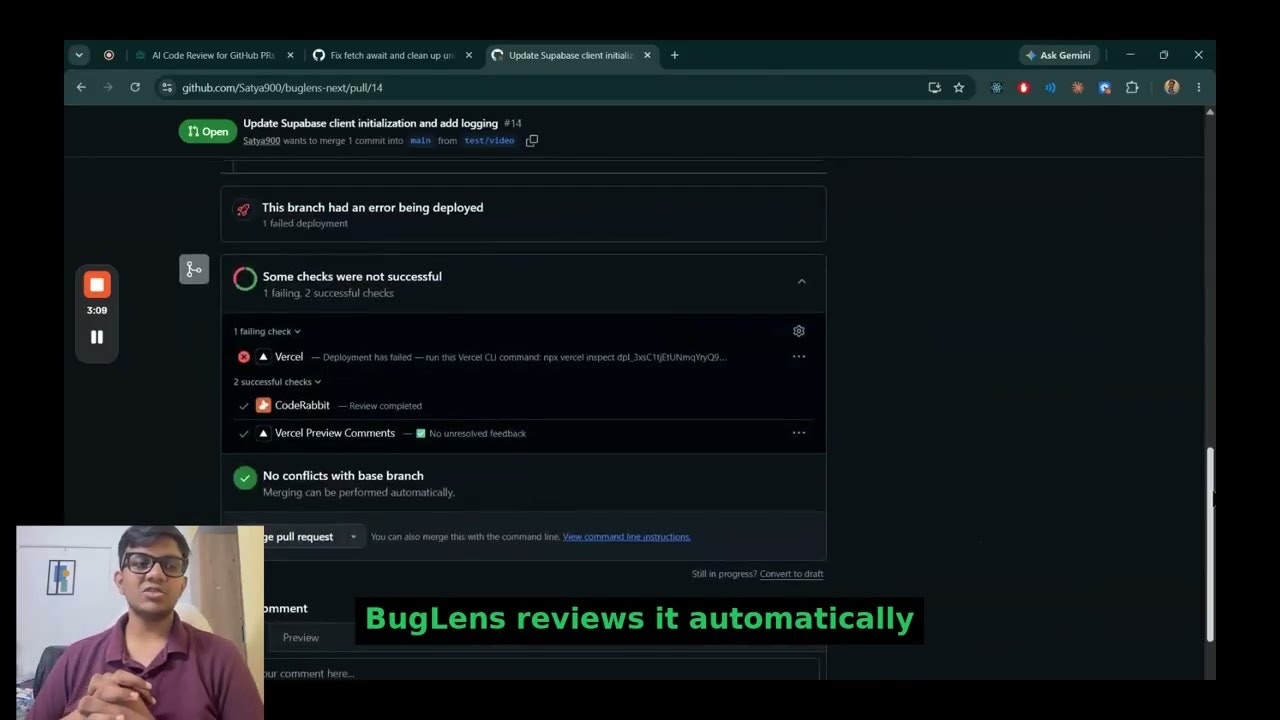Open View command line instructions link

pos(626,537)
